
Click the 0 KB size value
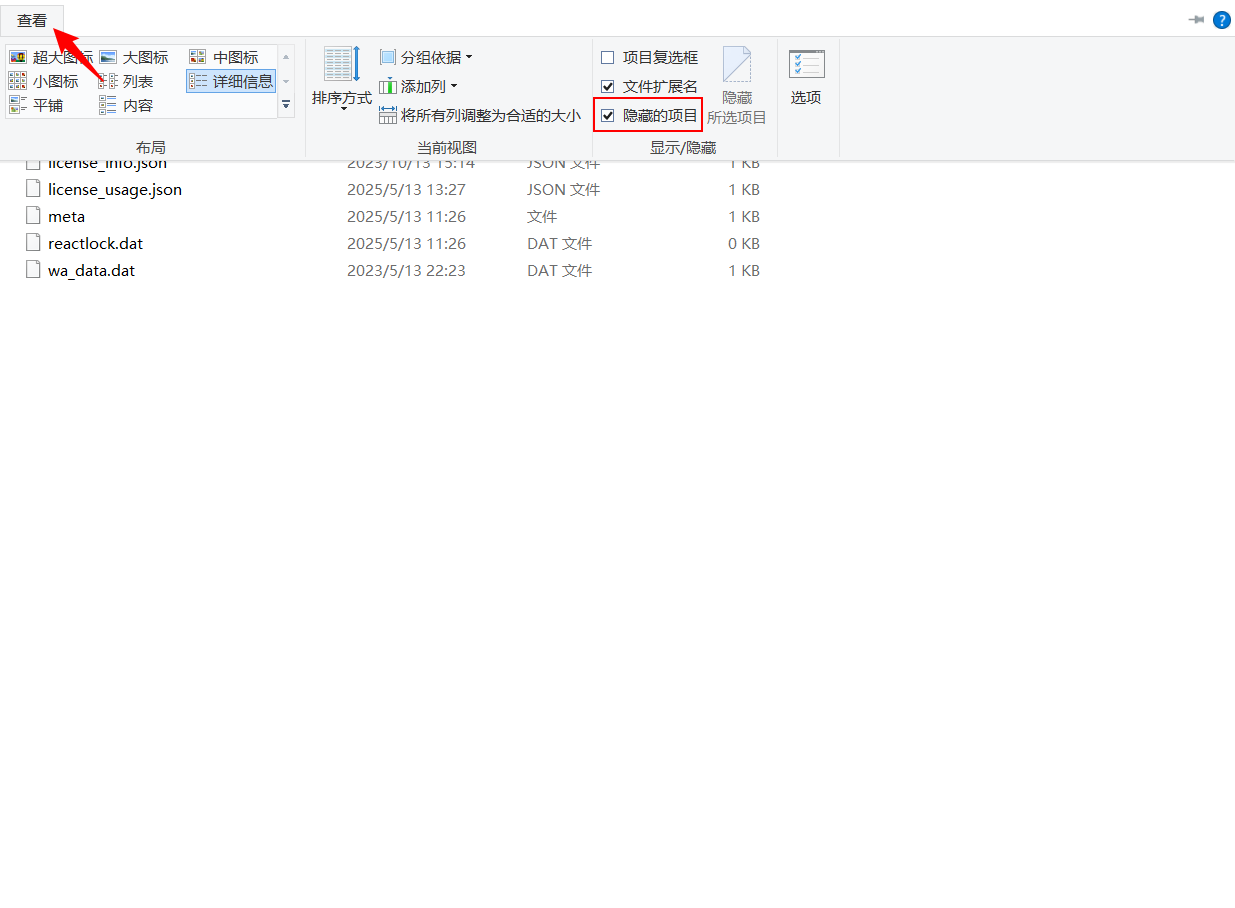click(744, 243)
